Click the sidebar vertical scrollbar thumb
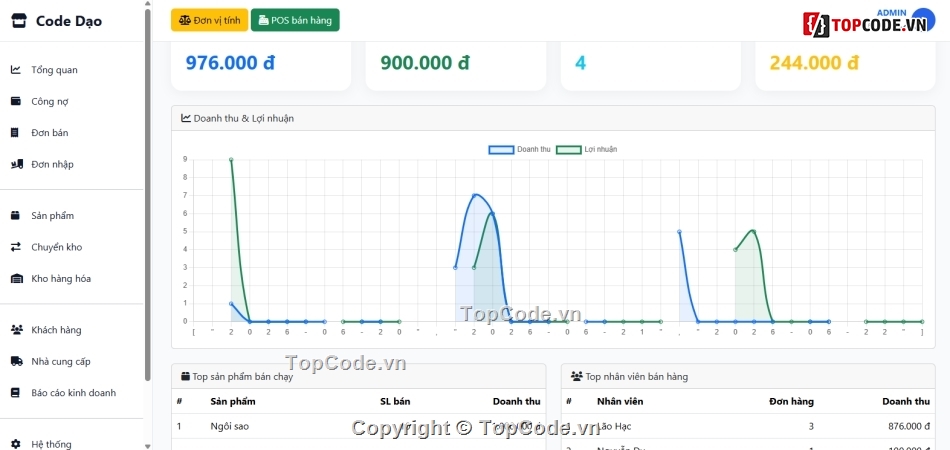This screenshot has width=950, height=450. click(148, 194)
